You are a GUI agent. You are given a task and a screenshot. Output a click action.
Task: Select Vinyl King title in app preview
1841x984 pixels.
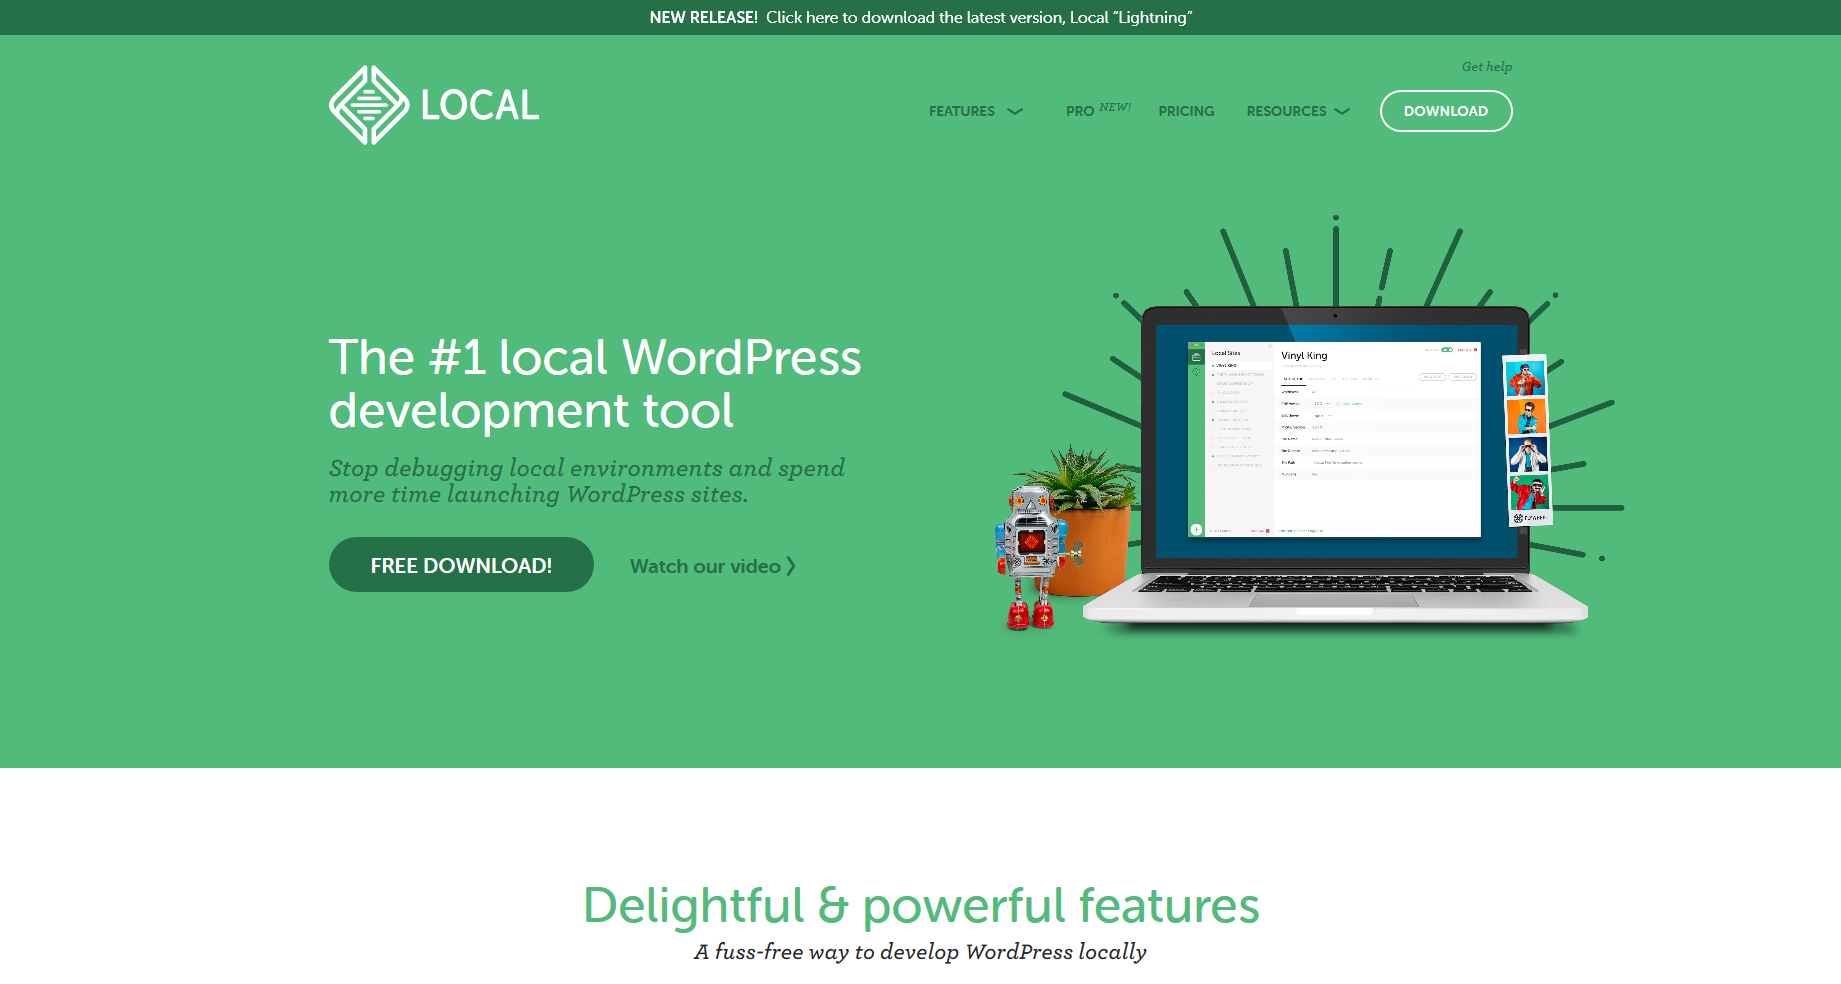click(1304, 356)
